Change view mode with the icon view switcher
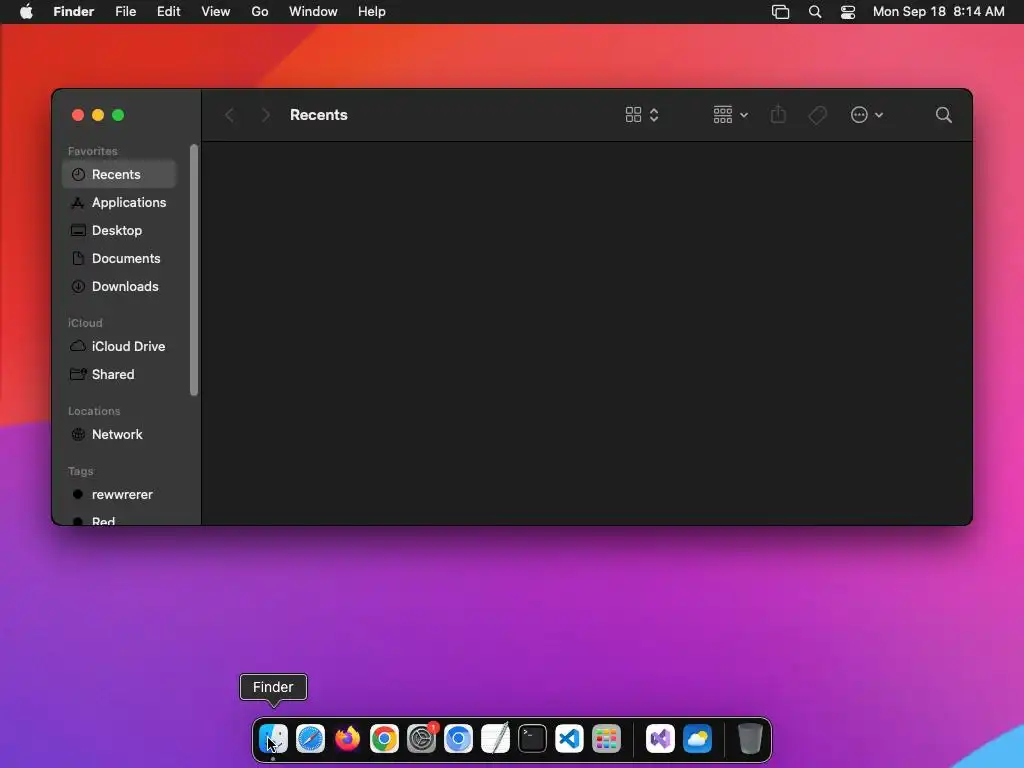 pos(642,115)
